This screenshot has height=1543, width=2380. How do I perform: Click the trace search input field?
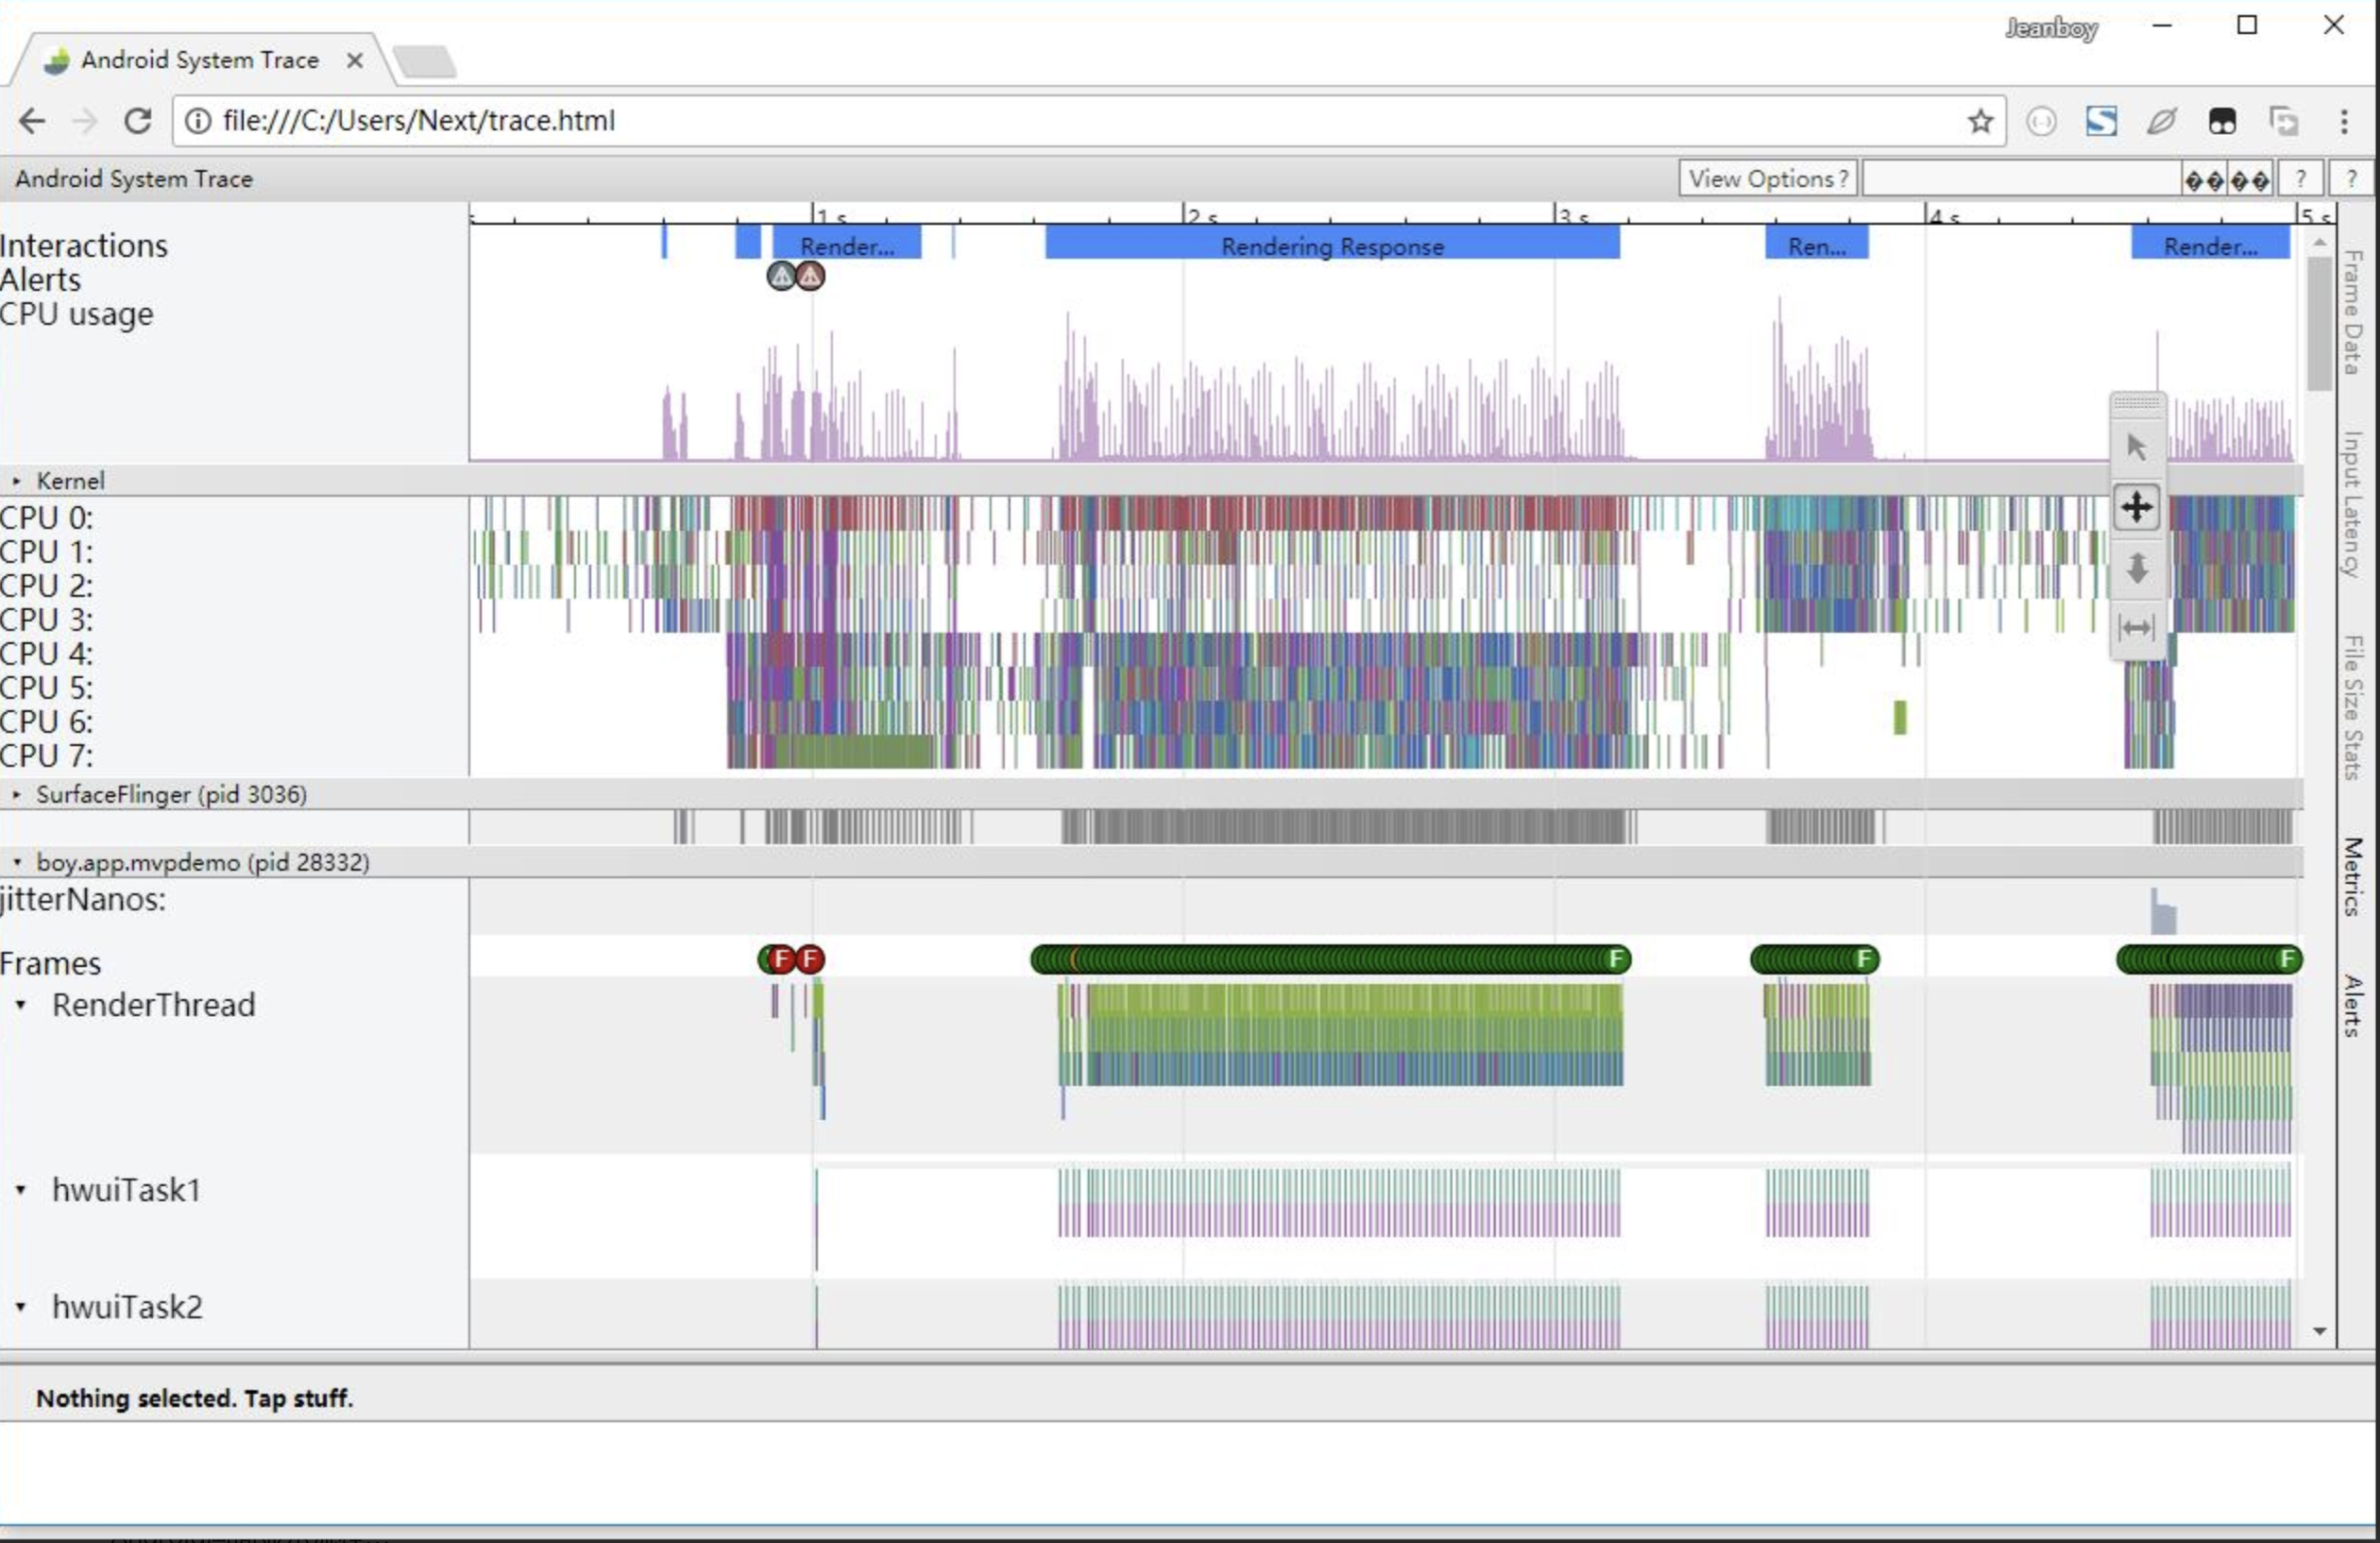[2020, 179]
